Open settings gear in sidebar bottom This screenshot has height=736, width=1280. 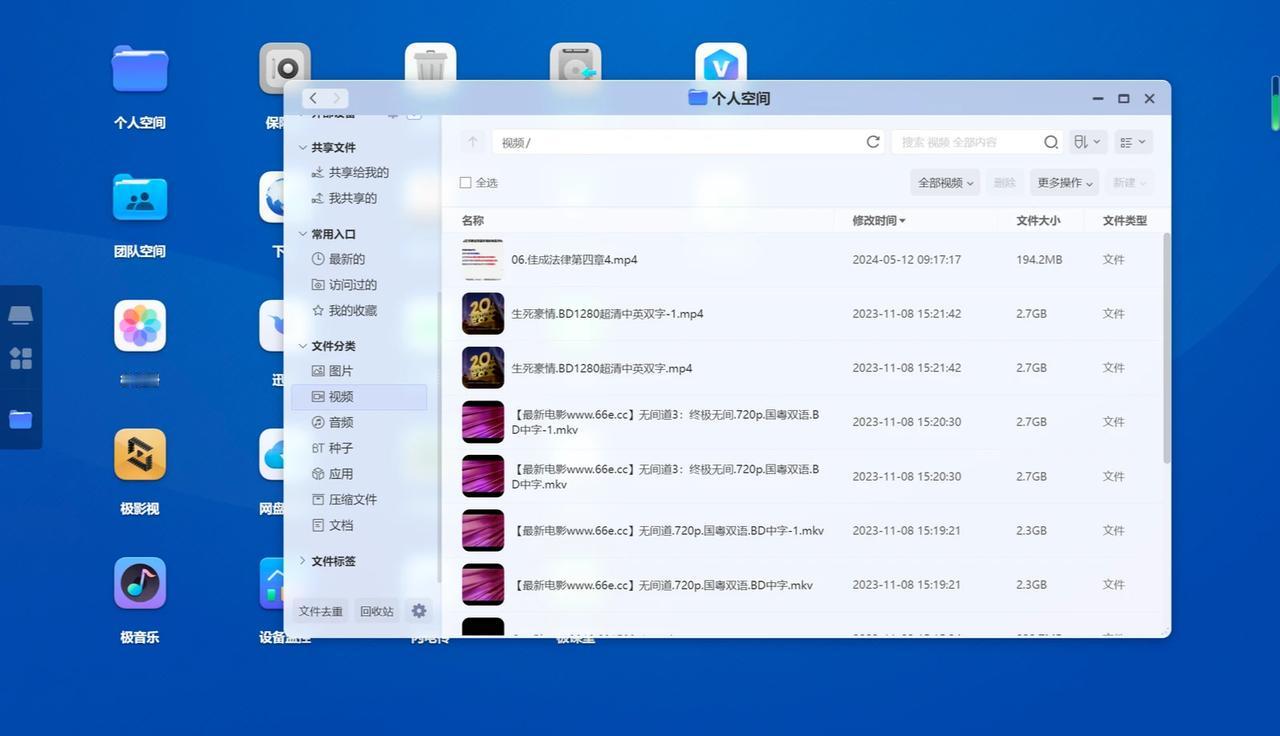pos(419,611)
